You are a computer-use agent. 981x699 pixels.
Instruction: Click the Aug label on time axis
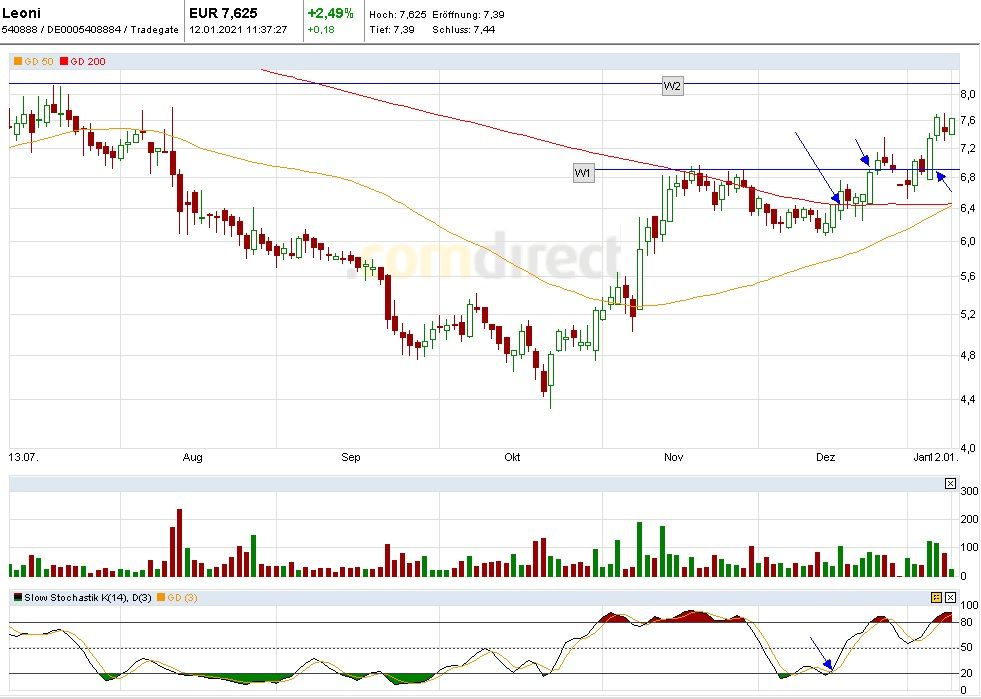tap(193, 458)
